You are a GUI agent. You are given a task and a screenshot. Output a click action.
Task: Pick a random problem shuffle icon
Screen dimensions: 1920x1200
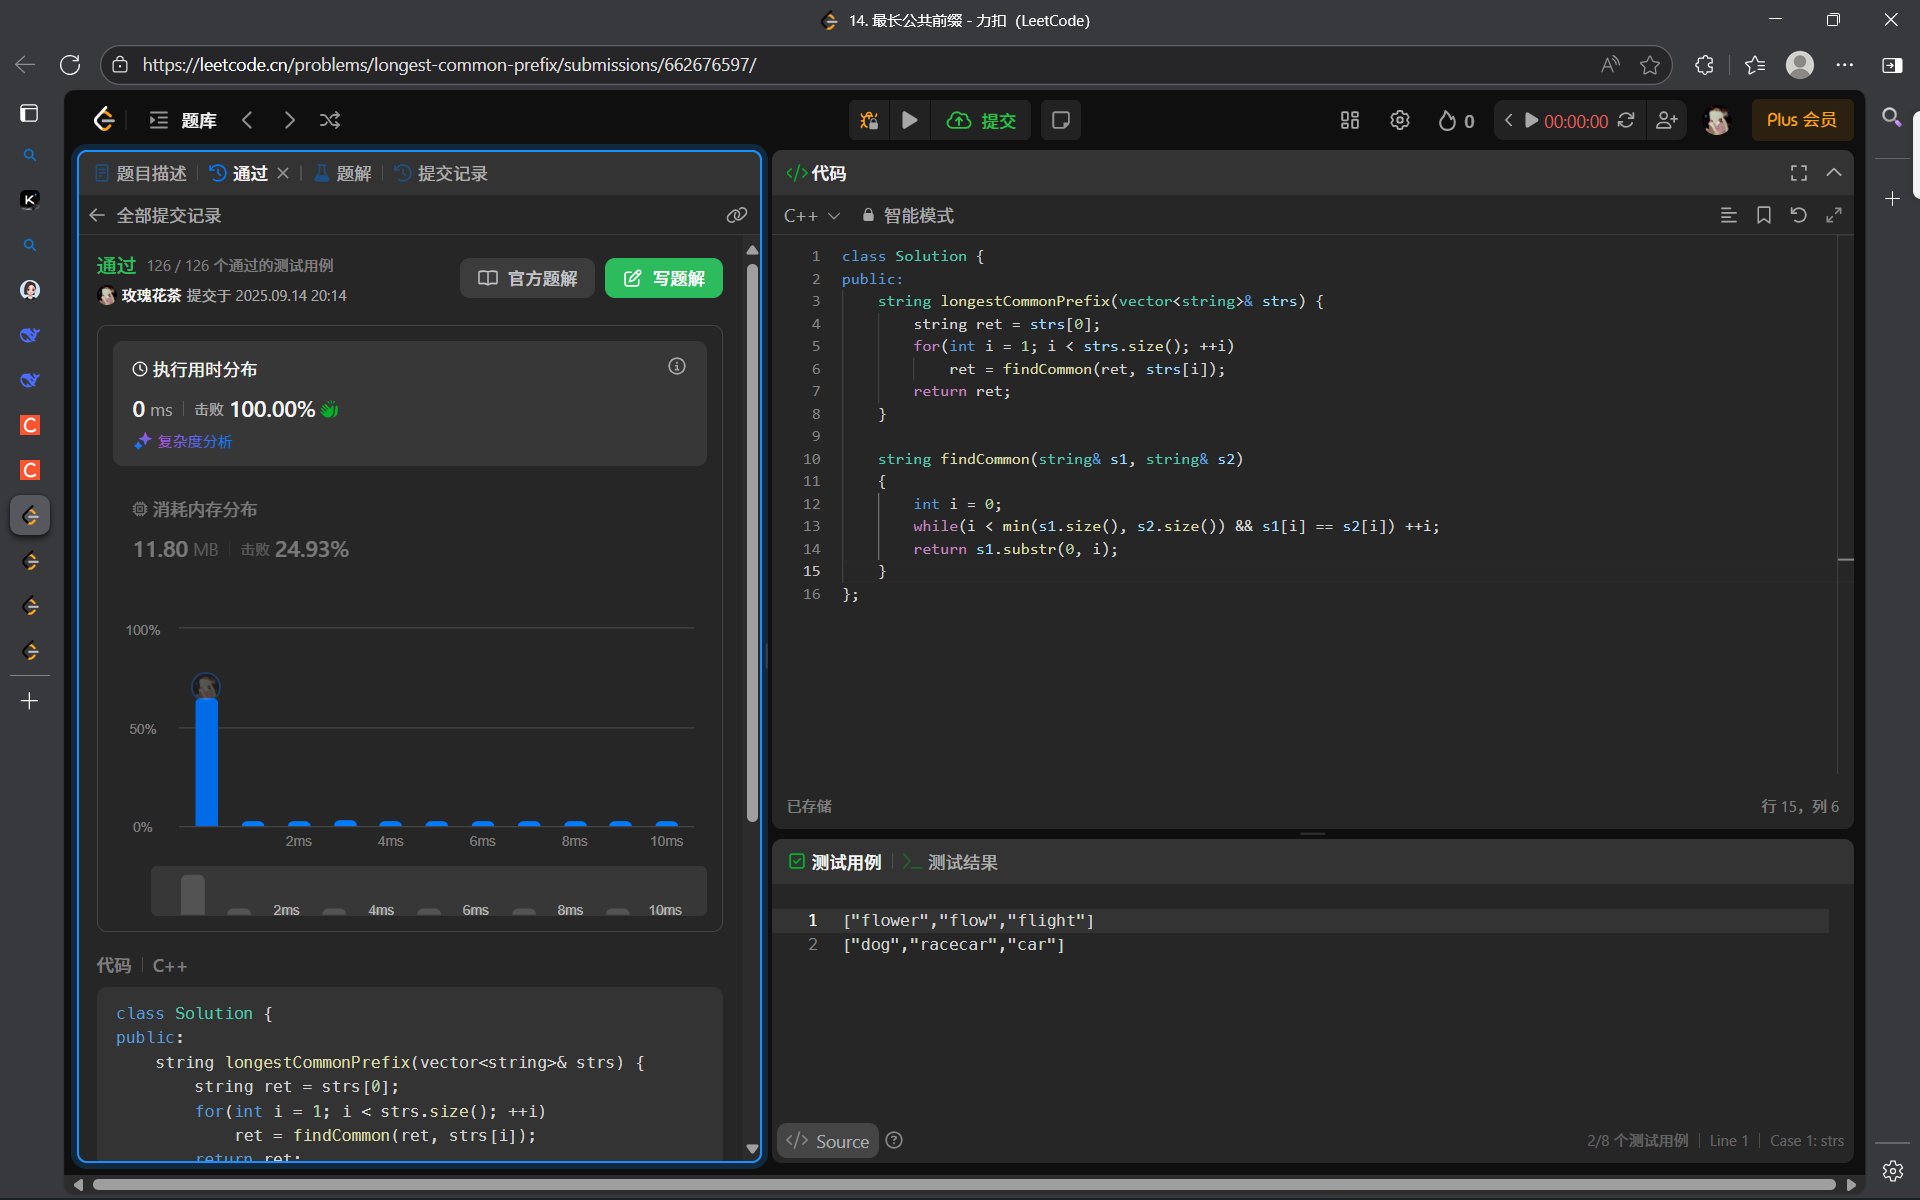330,120
